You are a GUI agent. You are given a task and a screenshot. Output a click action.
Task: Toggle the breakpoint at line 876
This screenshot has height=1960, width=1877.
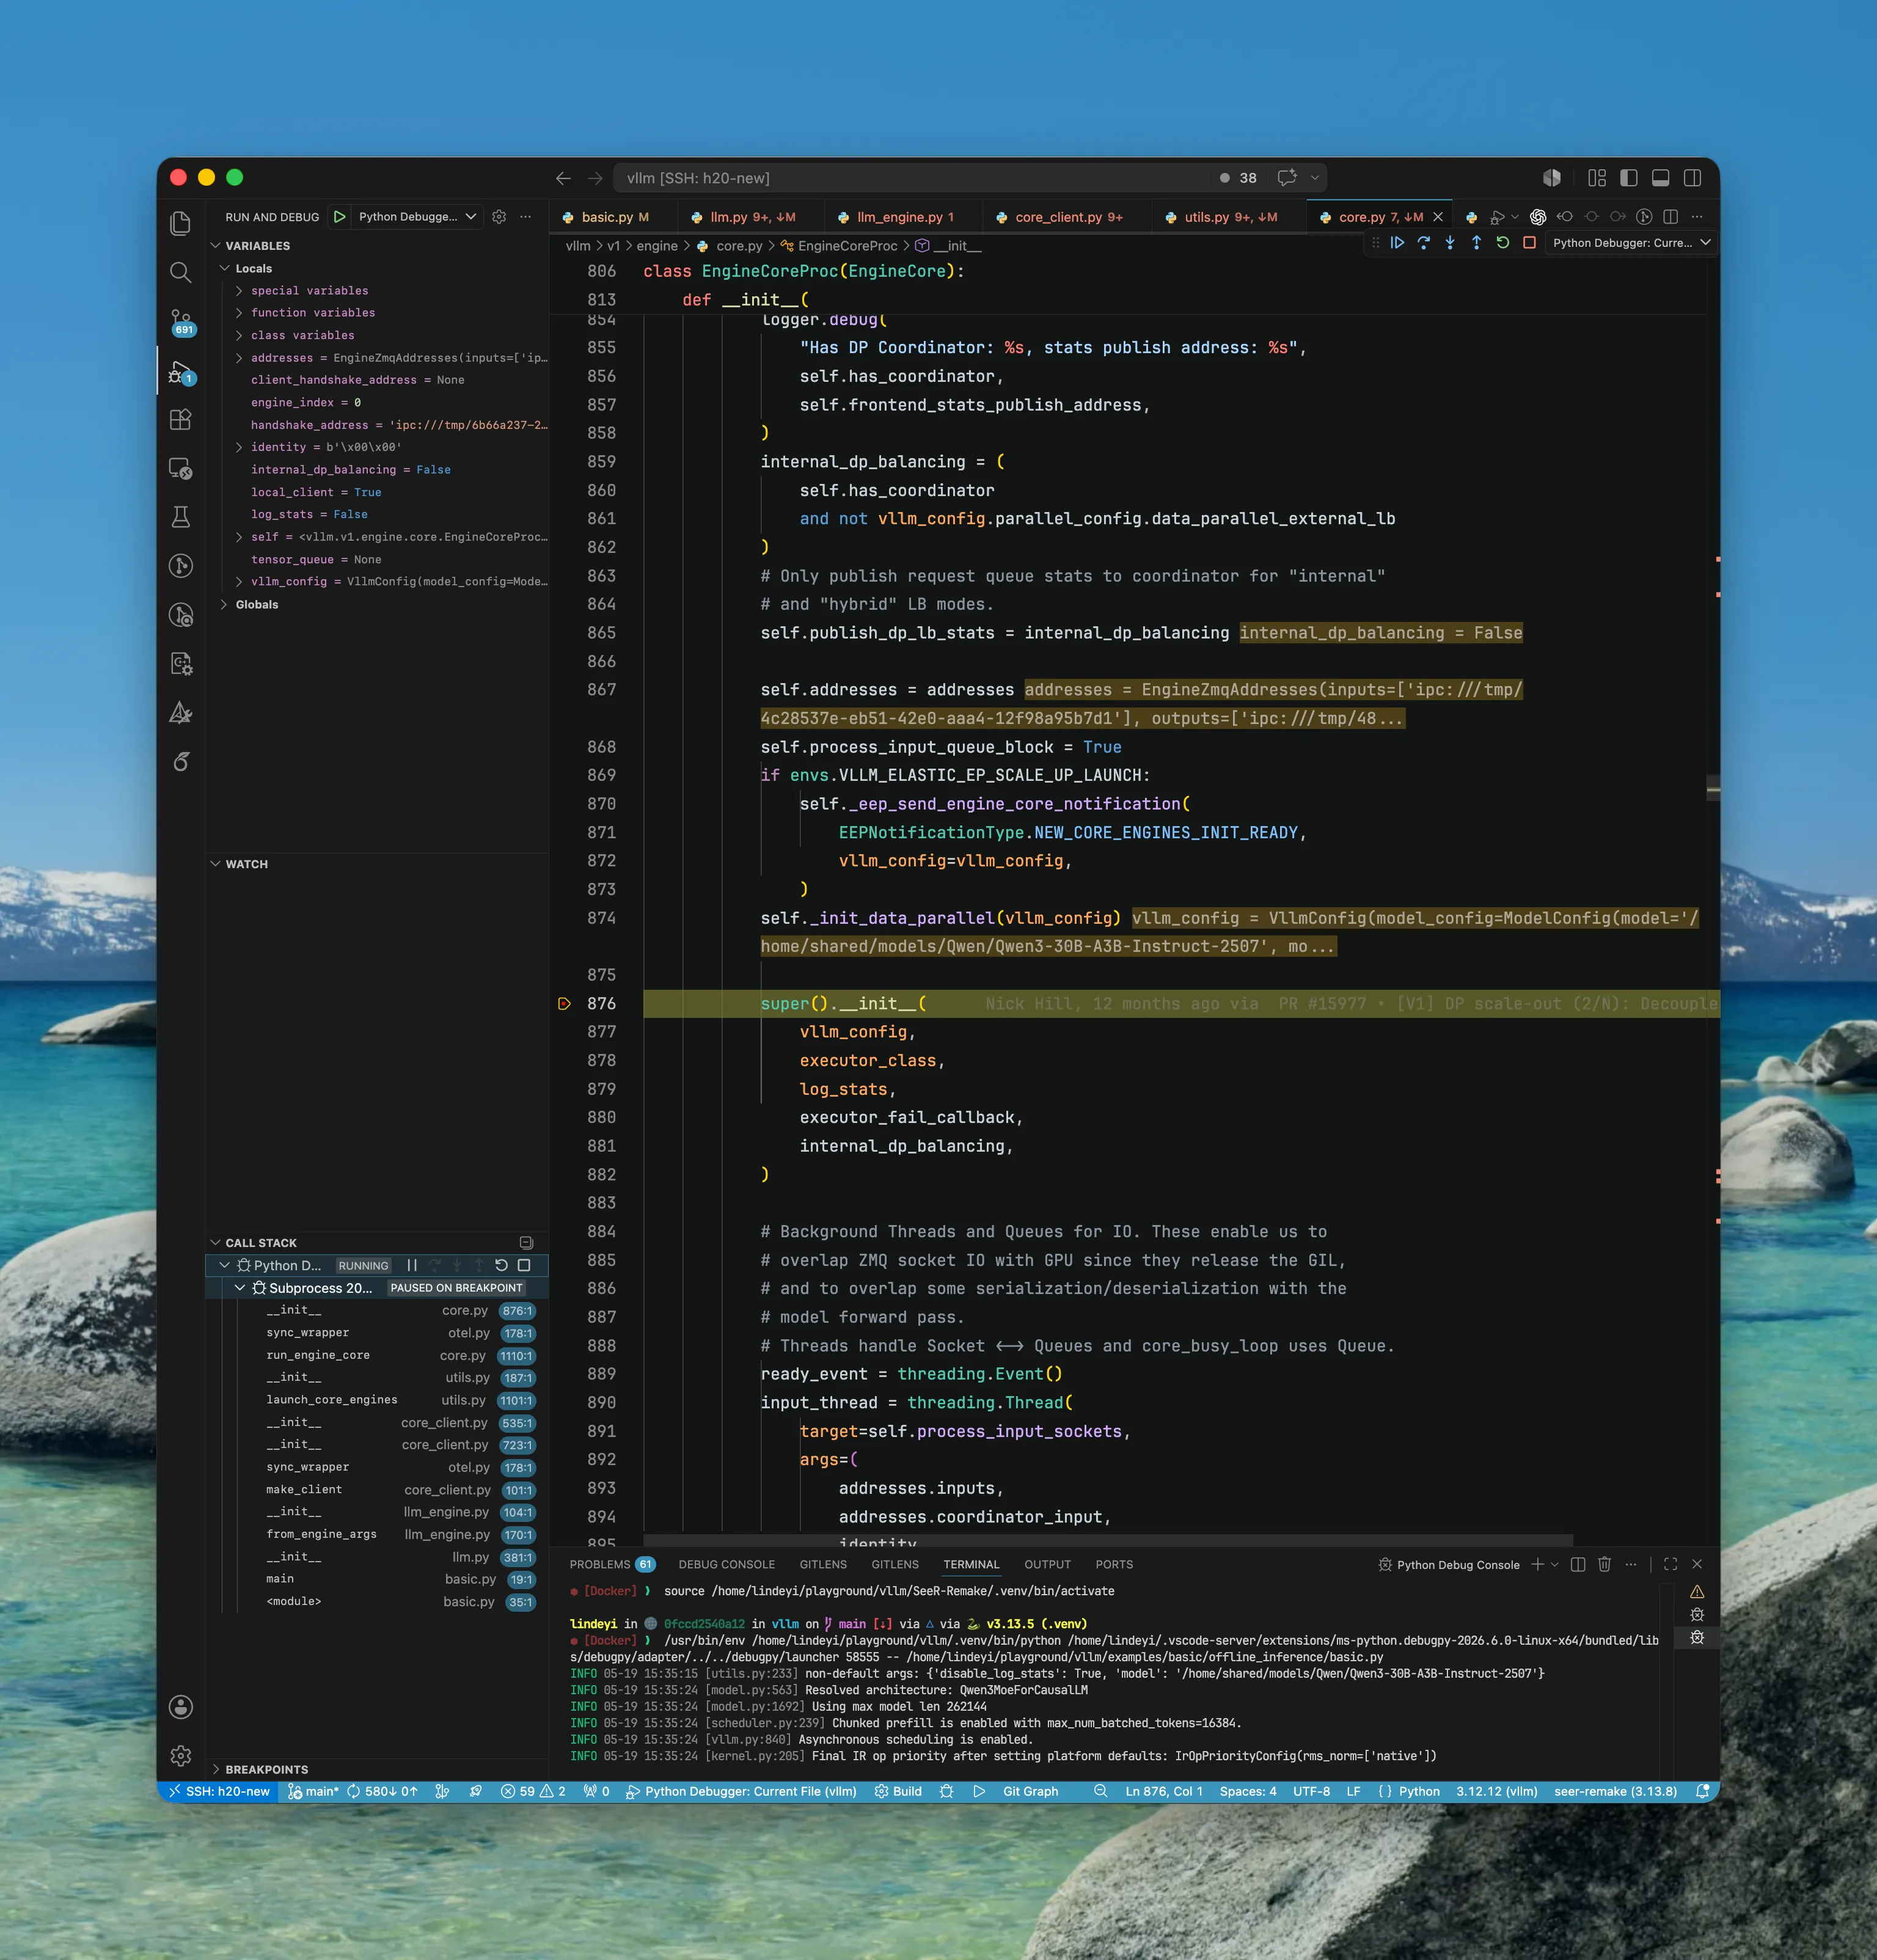[564, 1004]
